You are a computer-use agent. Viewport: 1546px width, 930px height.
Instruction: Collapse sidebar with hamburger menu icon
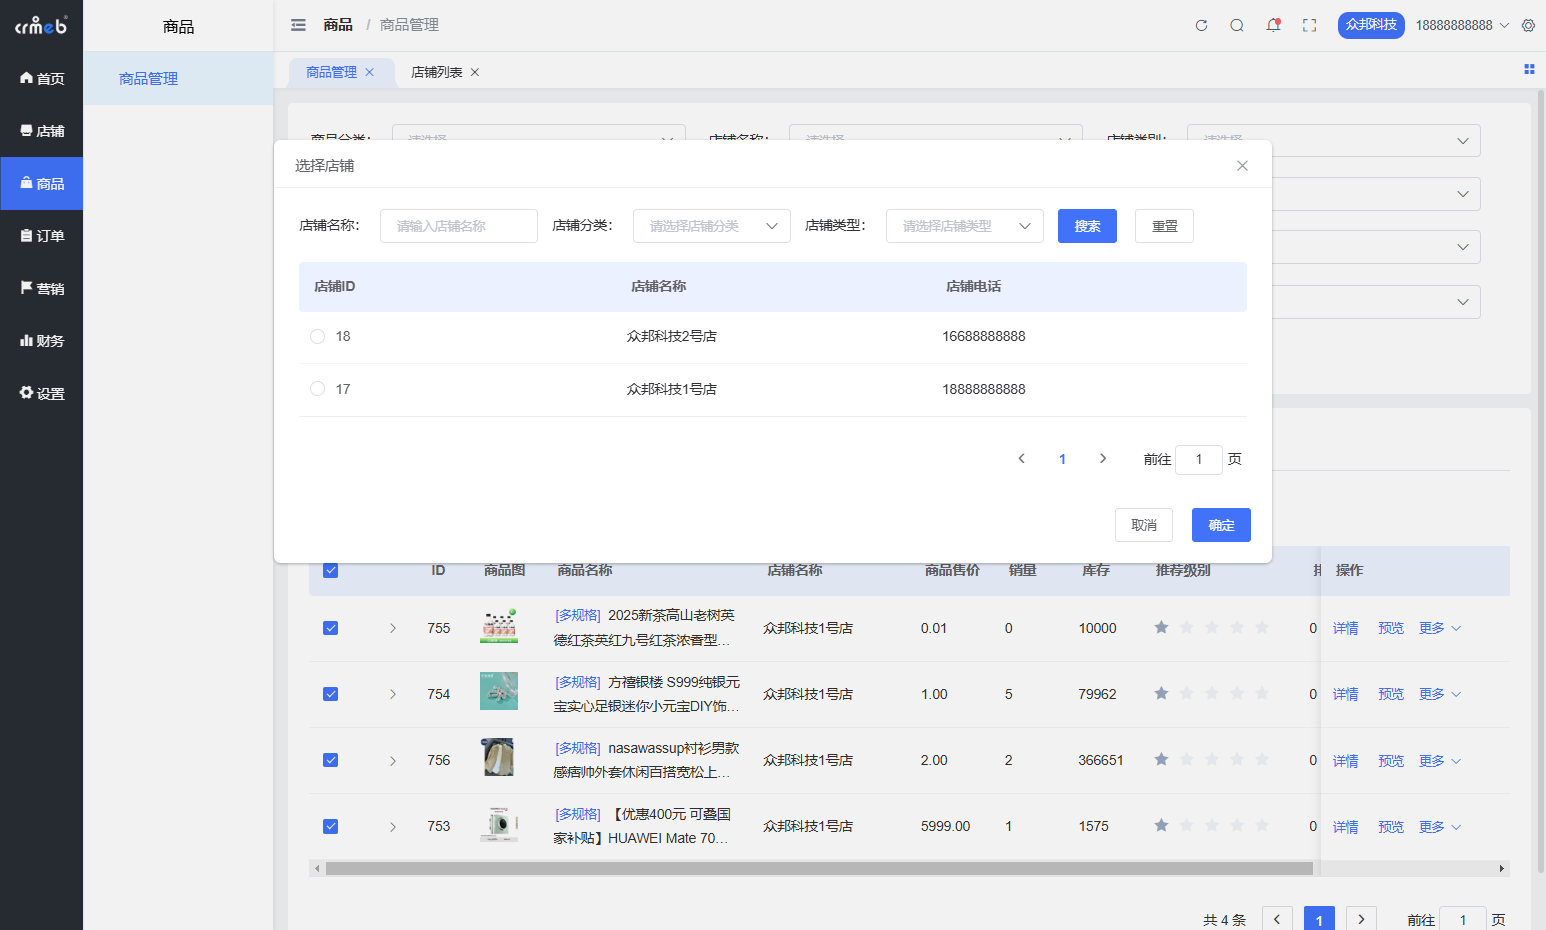tap(298, 25)
